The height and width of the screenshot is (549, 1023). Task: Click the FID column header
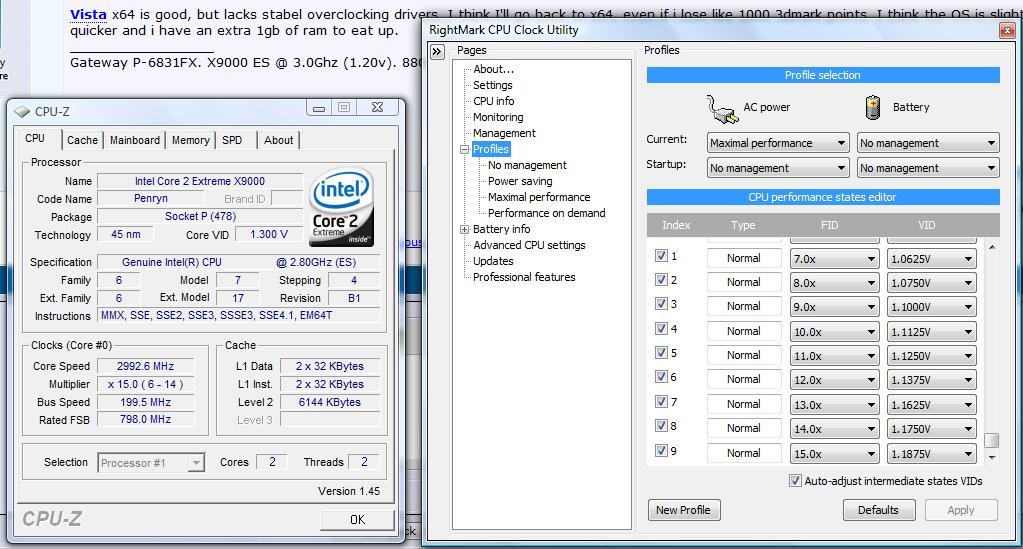point(829,225)
